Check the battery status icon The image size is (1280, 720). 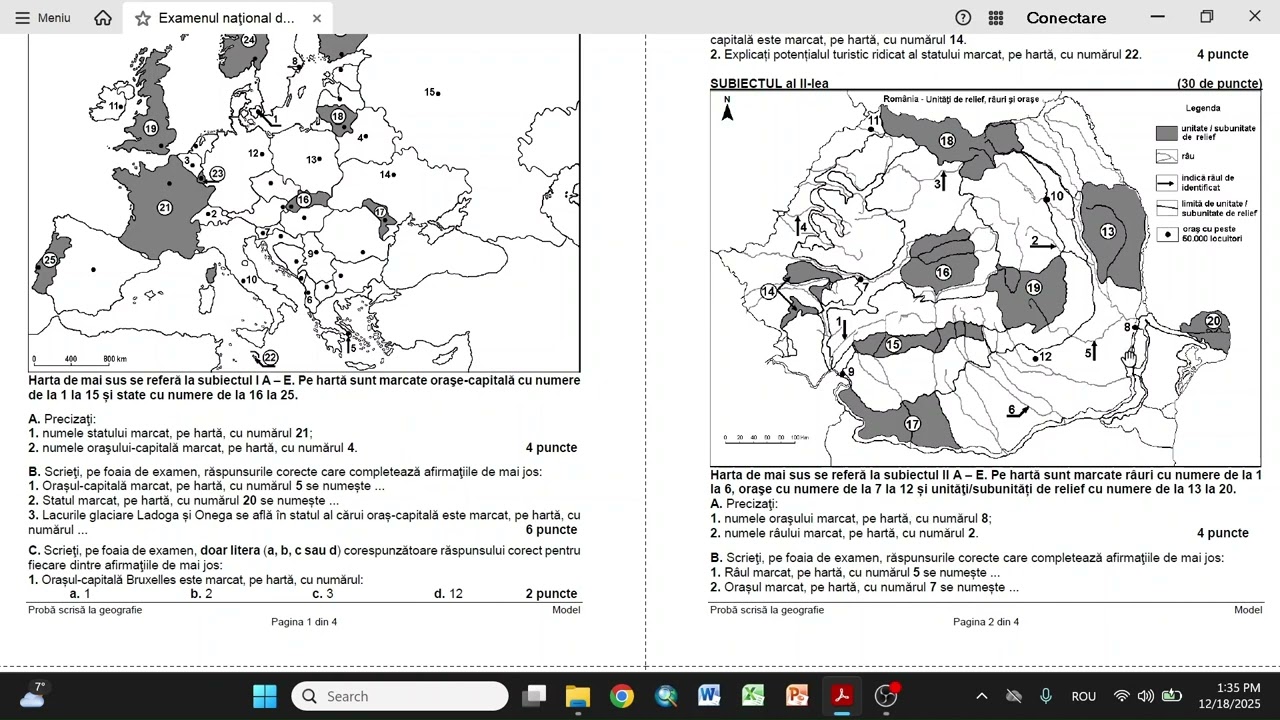click(x=1172, y=696)
